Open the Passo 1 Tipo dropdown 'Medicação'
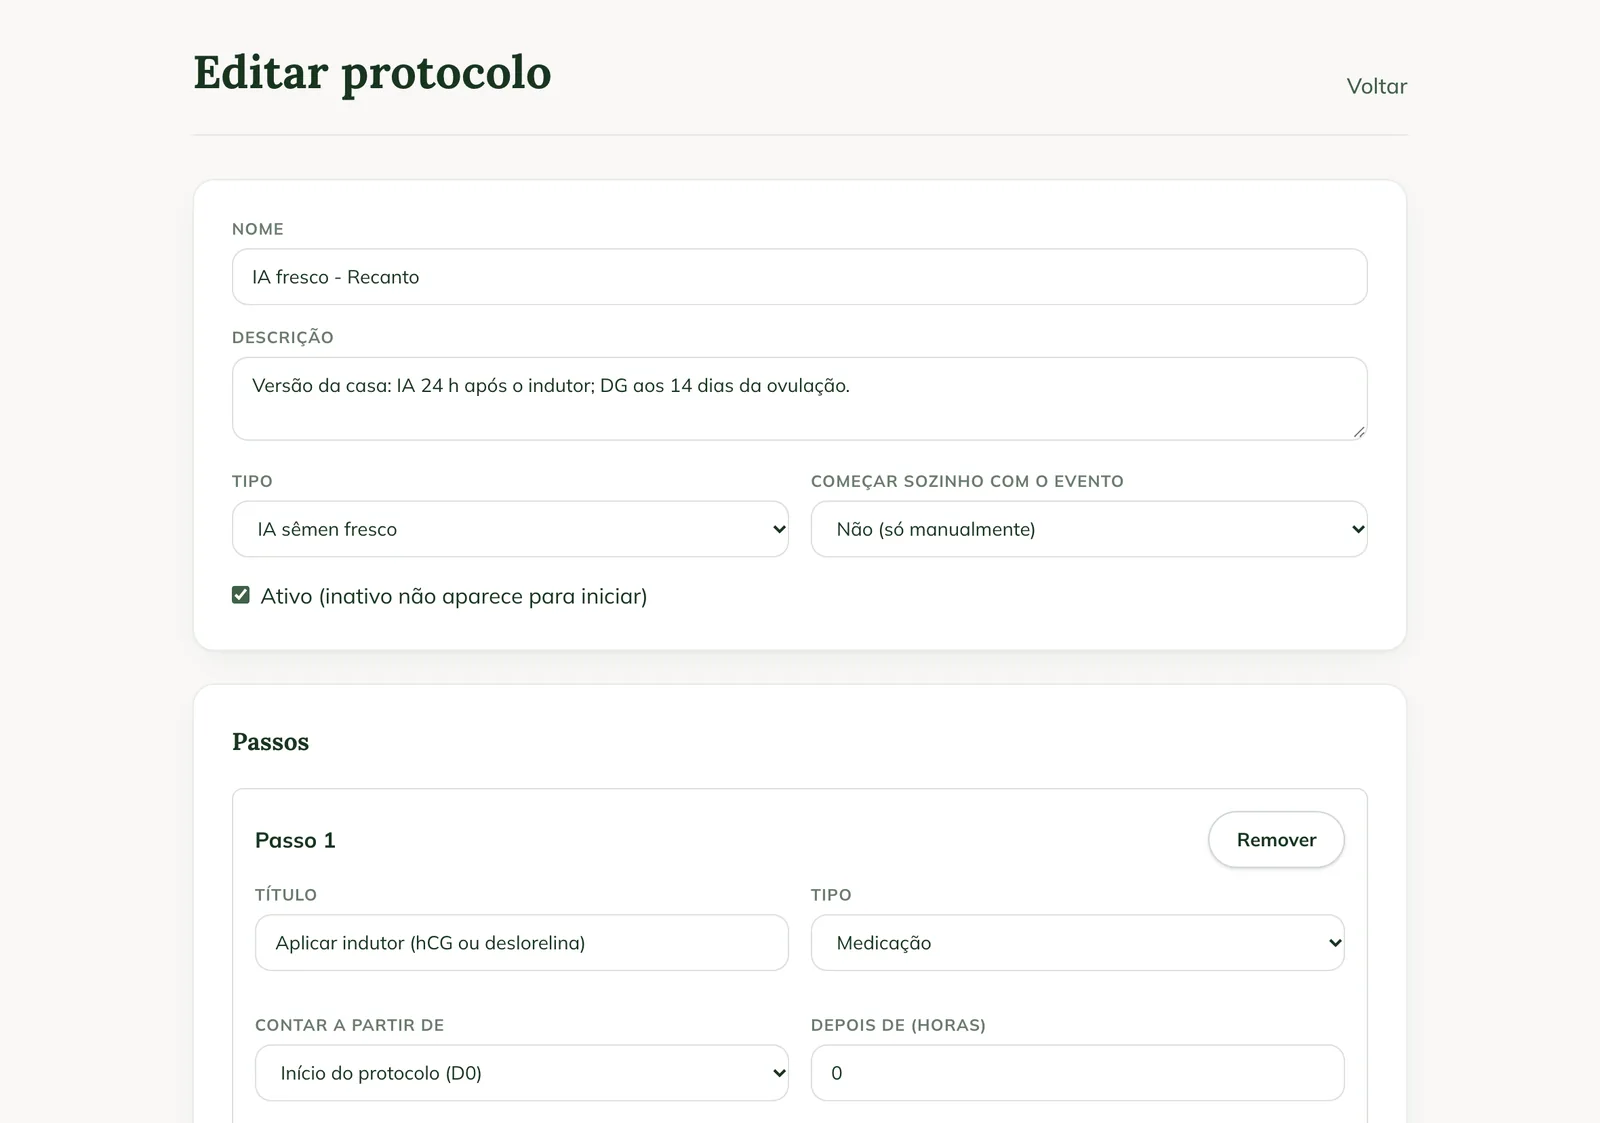Viewport: 1600px width, 1123px height. [x=1077, y=943]
